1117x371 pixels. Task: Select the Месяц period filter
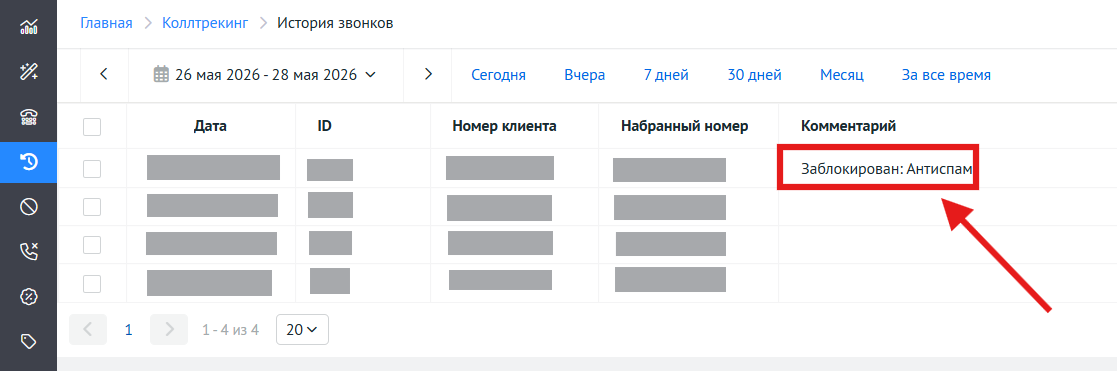point(842,75)
